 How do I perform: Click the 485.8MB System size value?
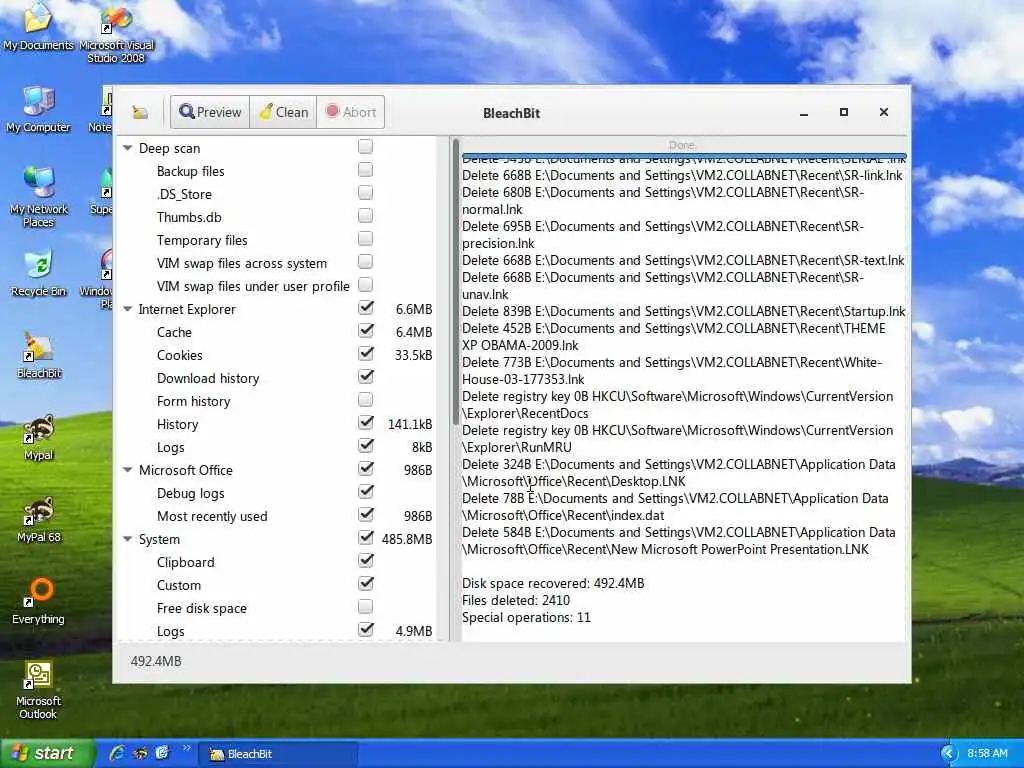pyautogui.click(x=407, y=539)
